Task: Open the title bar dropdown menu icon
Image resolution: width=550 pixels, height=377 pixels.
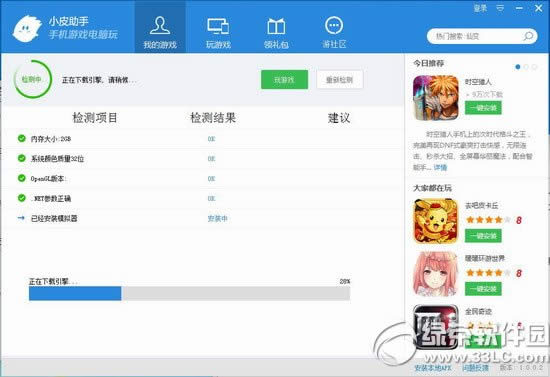Action: (500, 8)
